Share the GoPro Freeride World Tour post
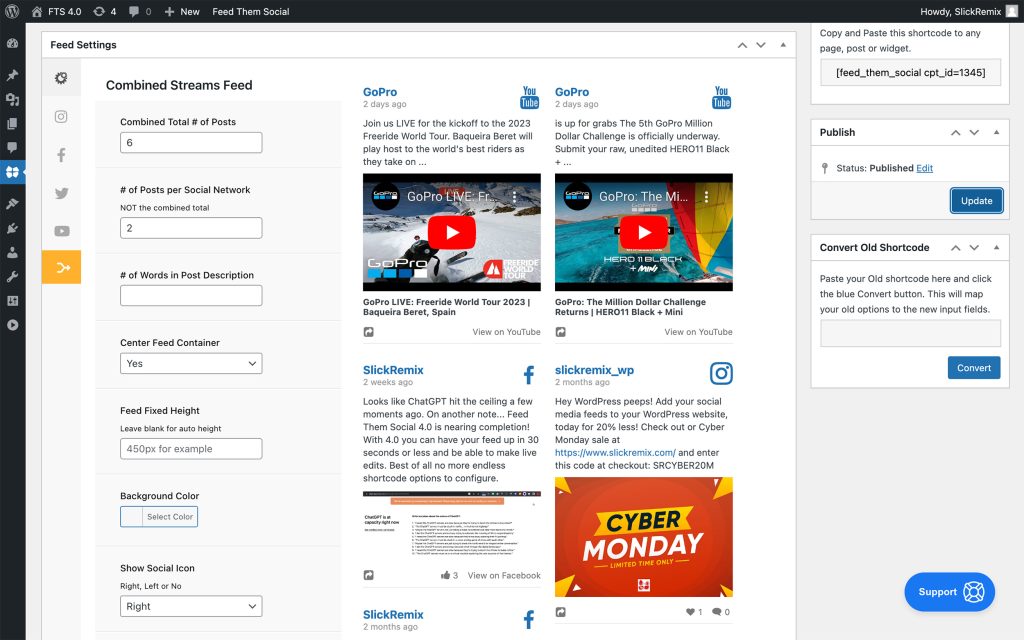The image size is (1024, 640). [369, 332]
